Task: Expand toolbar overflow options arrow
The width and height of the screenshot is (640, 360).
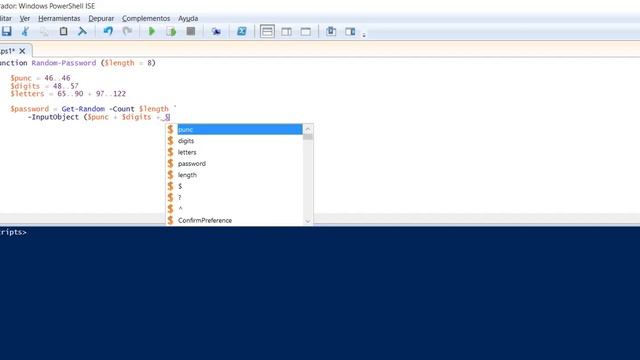Action: tap(364, 35)
